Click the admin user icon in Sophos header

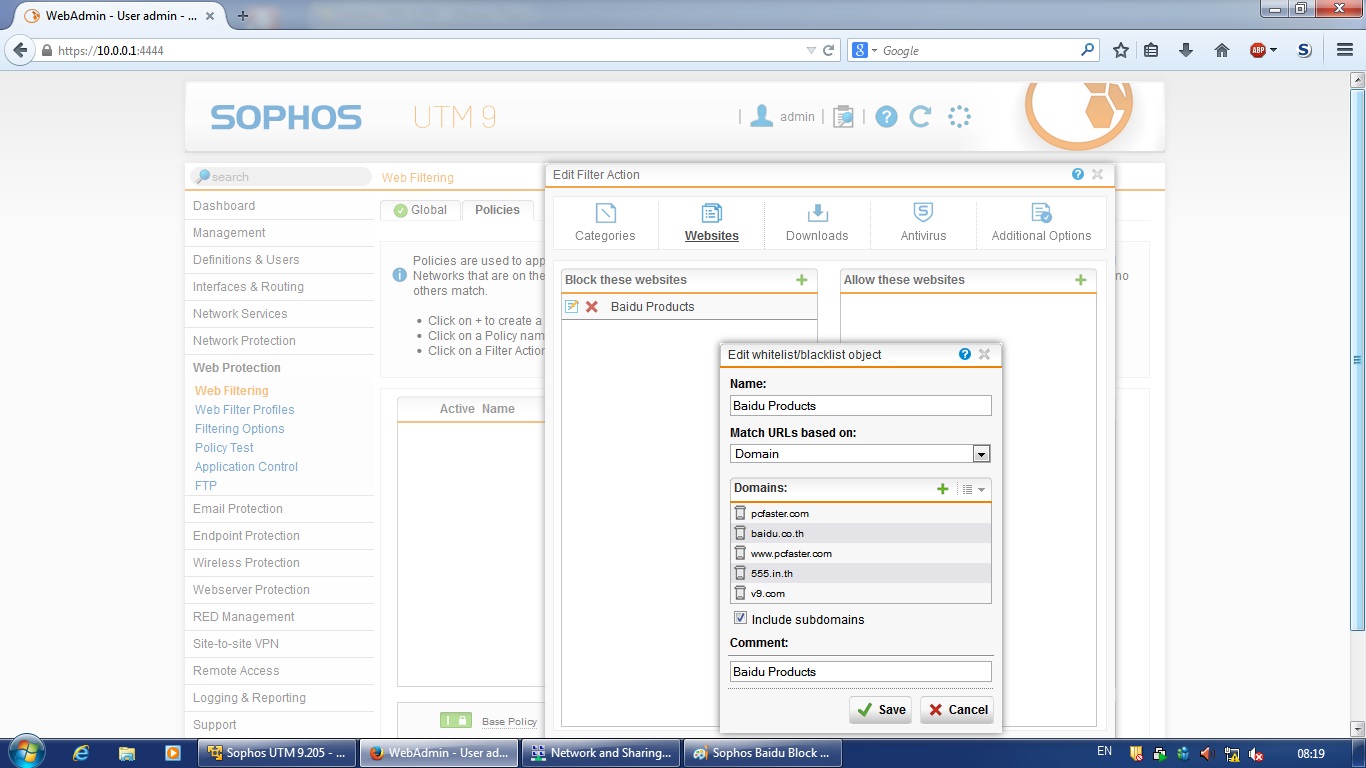762,116
